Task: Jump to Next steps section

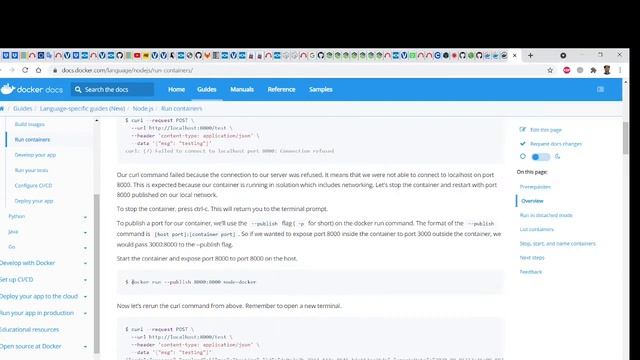Action: [x=532, y=258]
